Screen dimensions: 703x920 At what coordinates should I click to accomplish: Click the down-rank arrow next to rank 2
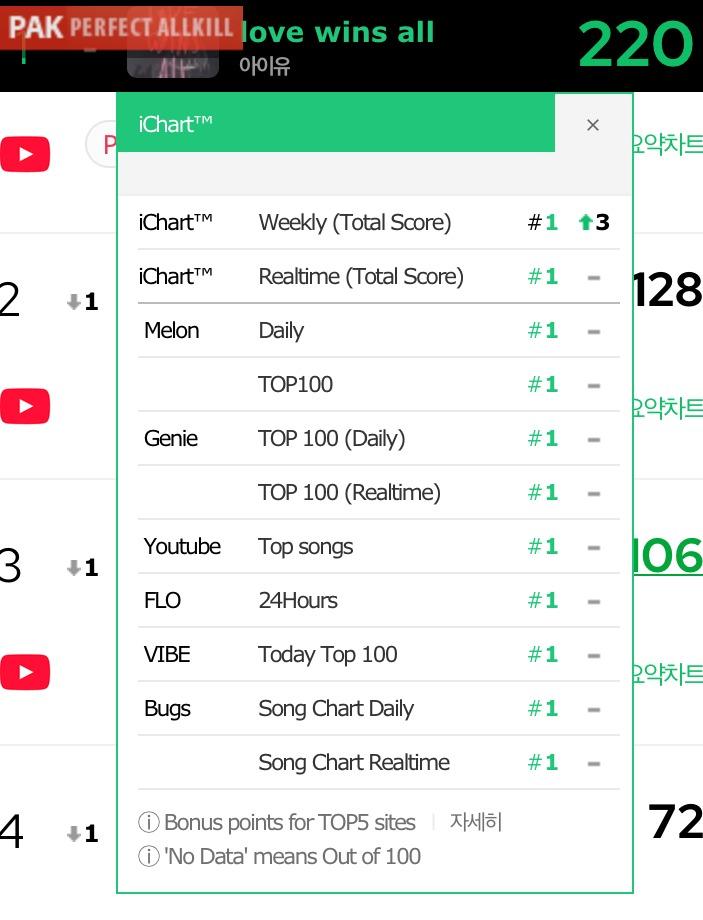point(73,302)
